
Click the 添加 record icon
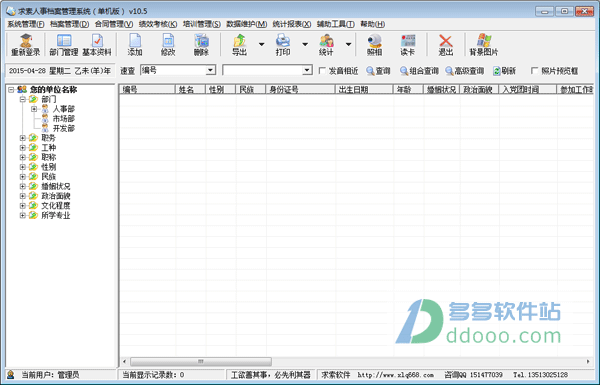pyautogui.click(x=135, y=45)
